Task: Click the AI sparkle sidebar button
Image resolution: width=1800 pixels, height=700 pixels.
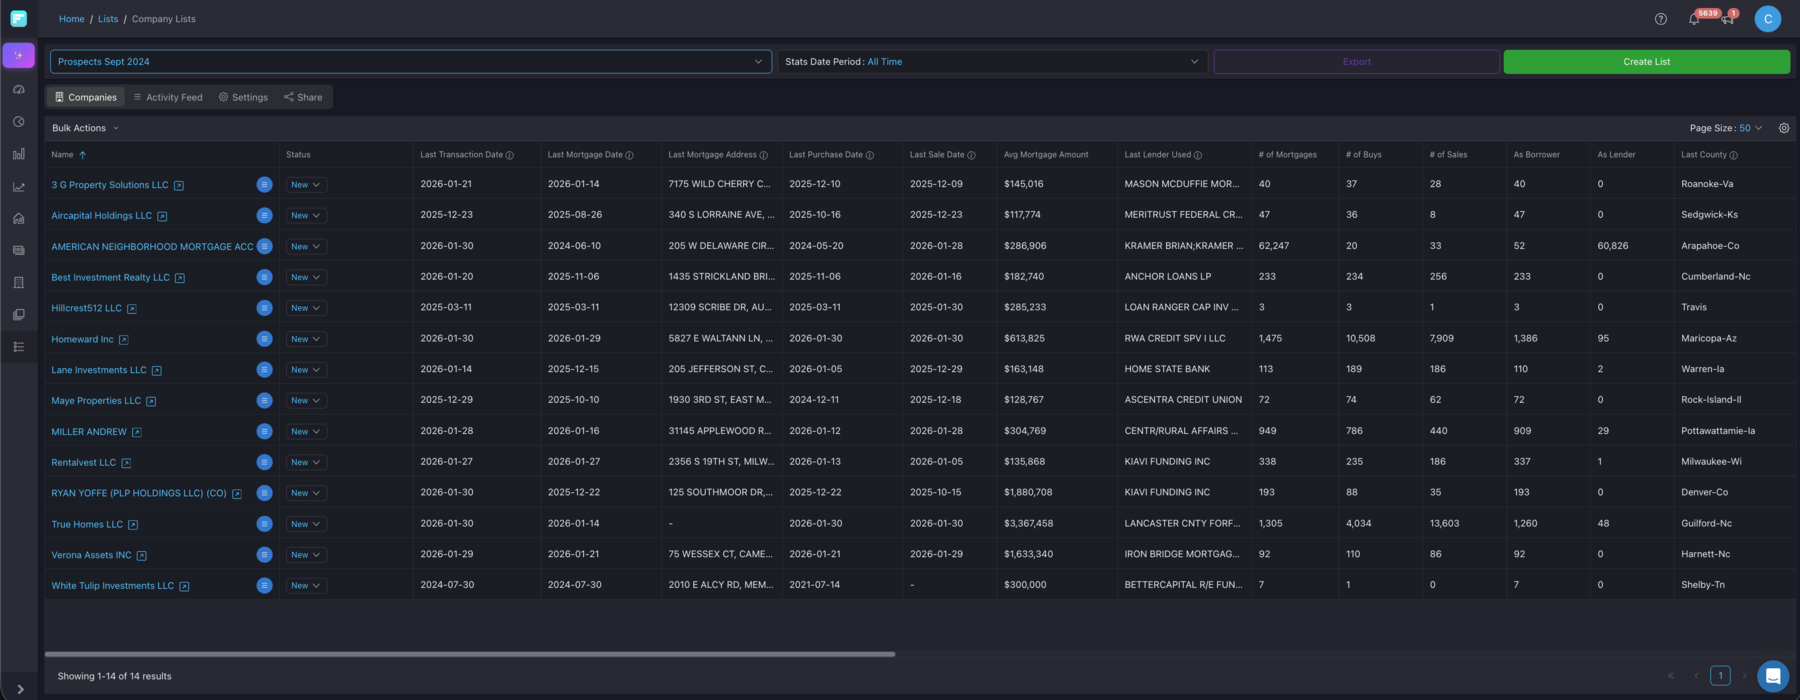Action: click(x=18, y=55)
